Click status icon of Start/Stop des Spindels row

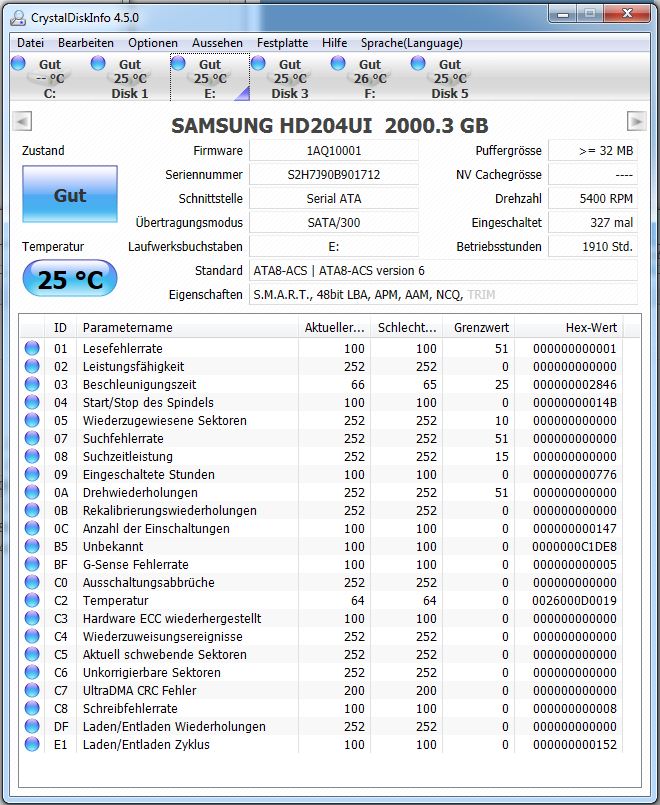point(32,402)
